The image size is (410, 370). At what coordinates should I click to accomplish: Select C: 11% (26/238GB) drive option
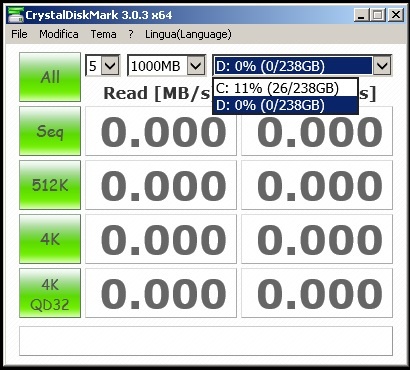(x=285, y=88)
